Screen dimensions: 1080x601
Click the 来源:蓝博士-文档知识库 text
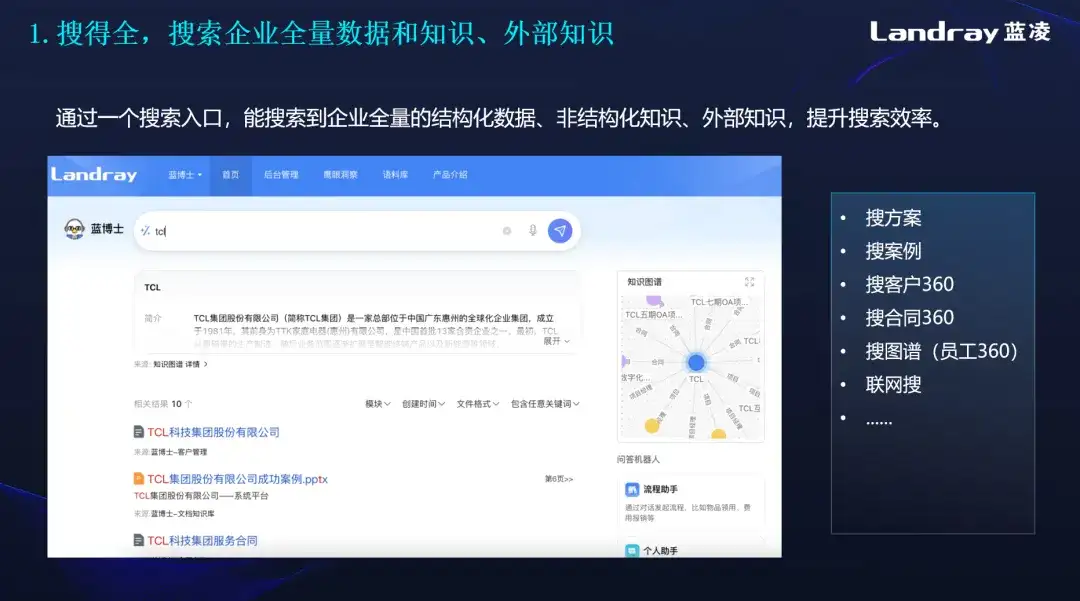174,514
